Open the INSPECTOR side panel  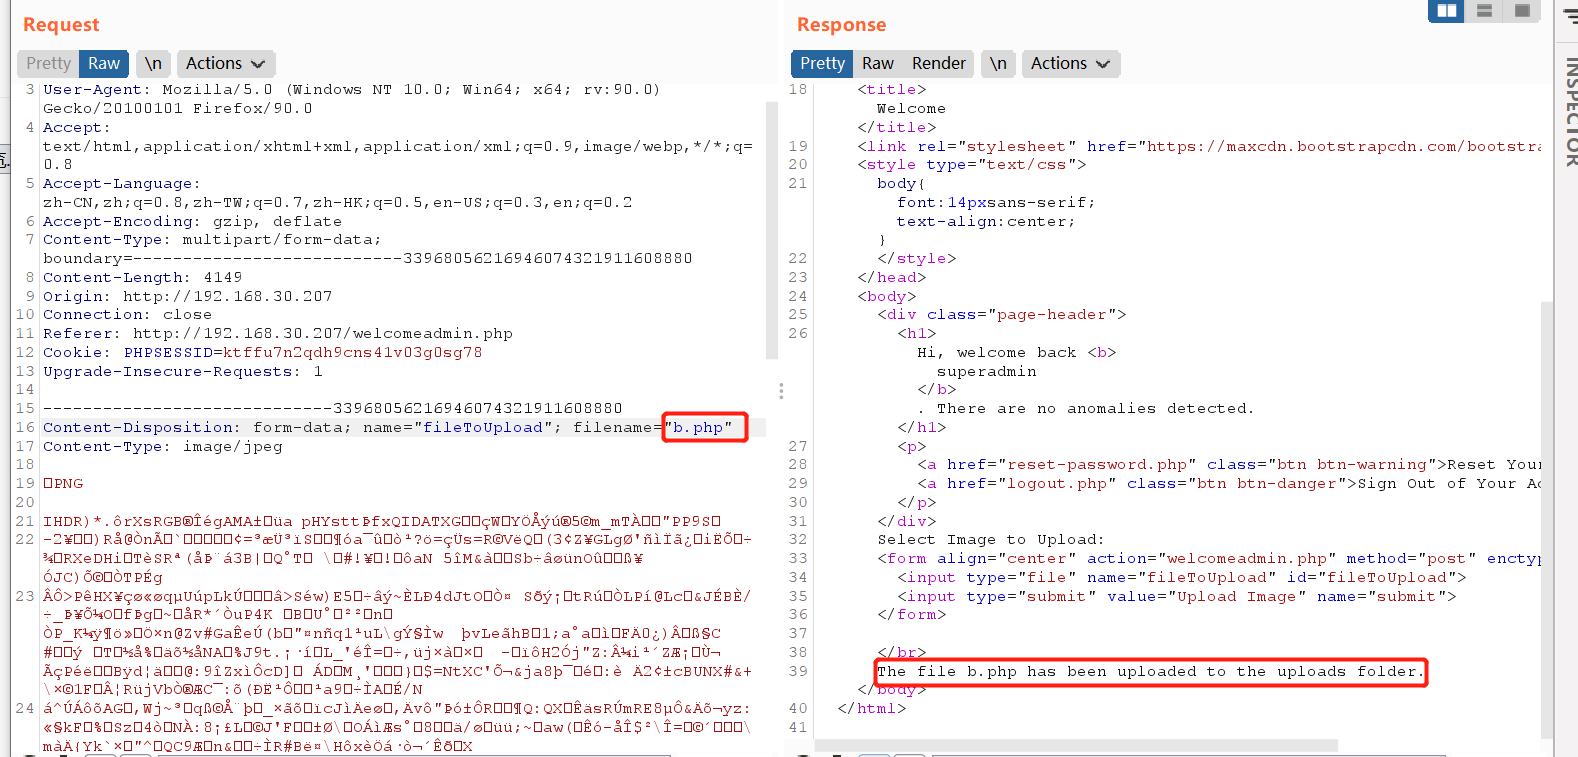[1570, 110]
